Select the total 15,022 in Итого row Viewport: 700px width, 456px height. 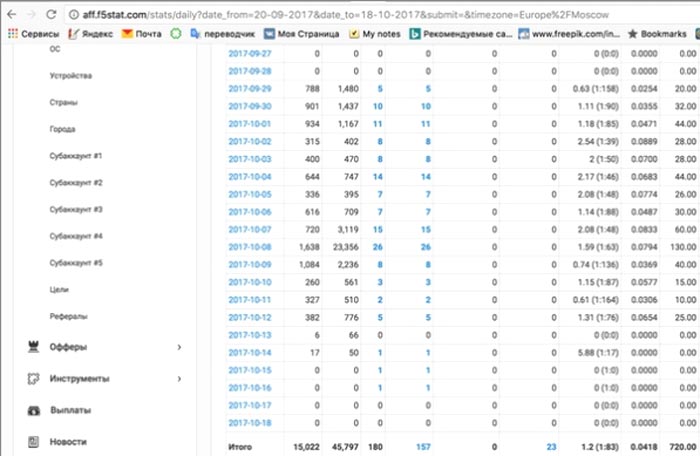point(306,447)
